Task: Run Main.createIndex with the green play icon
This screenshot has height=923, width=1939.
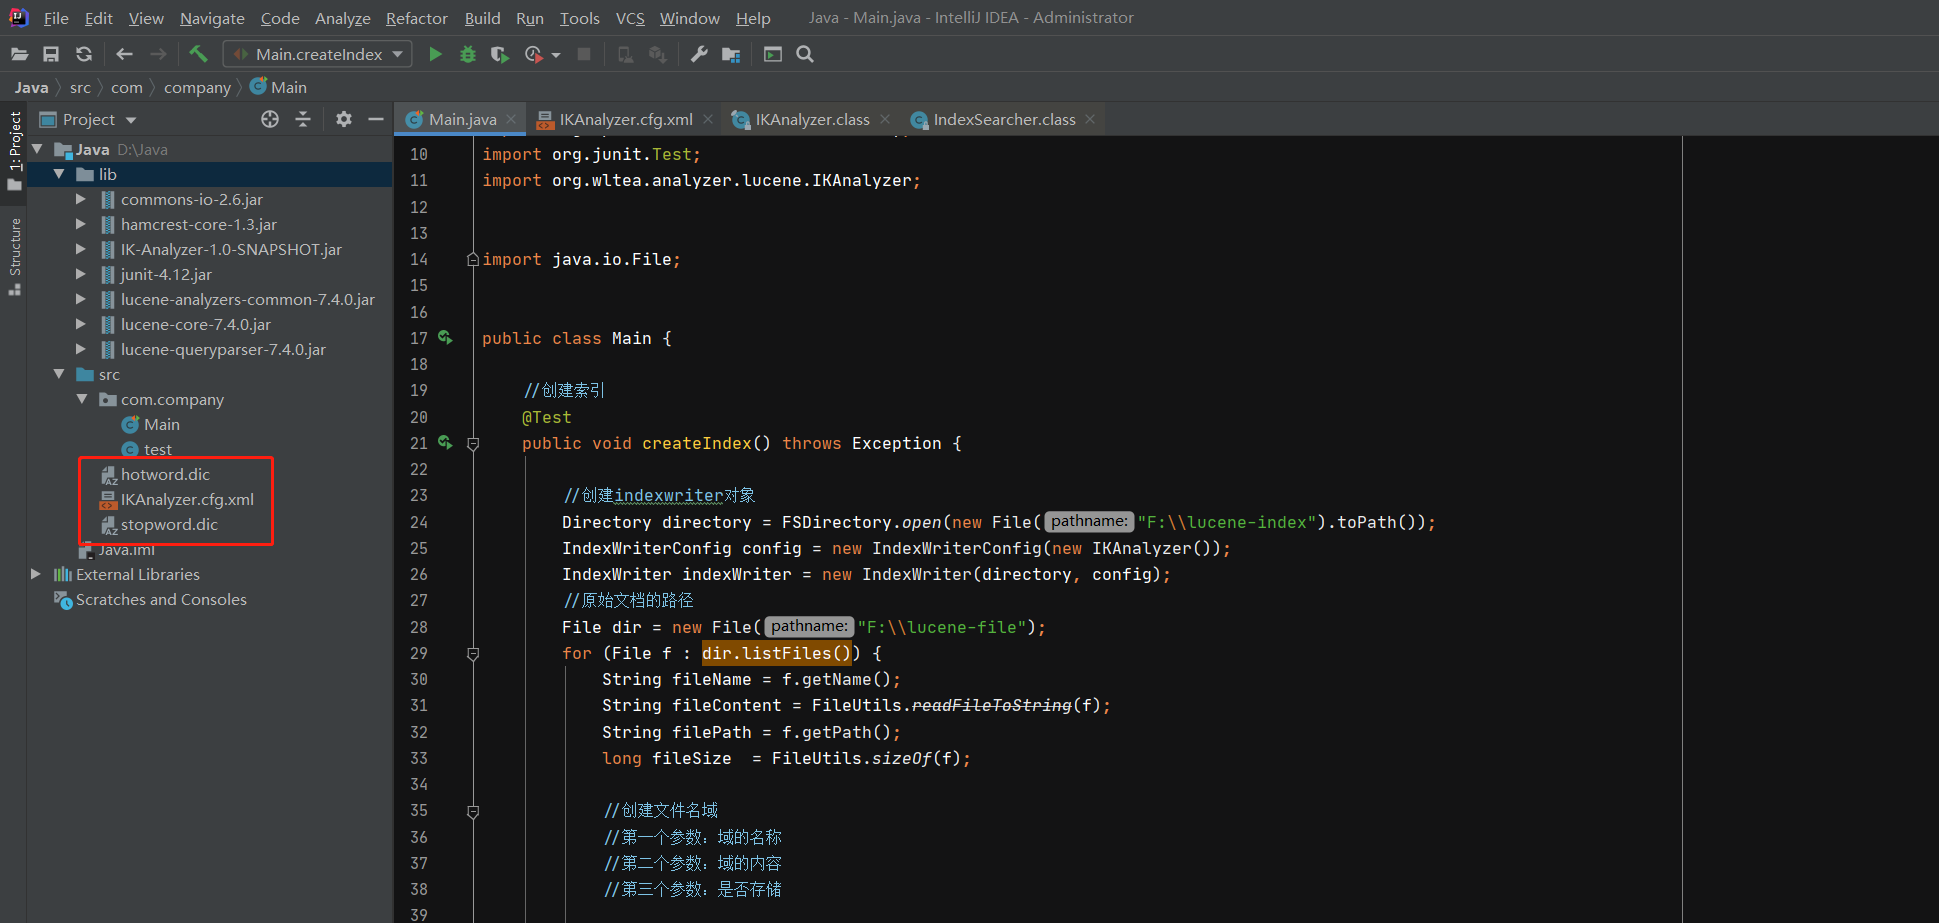Action: [435, 54]
